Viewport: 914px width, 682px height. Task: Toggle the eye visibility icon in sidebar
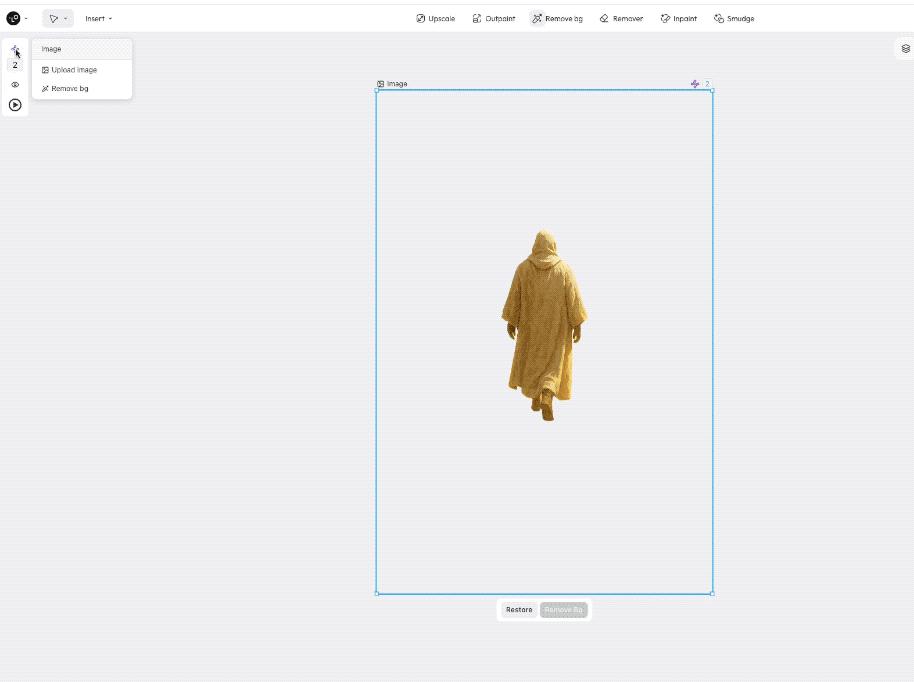pos(15,85)
